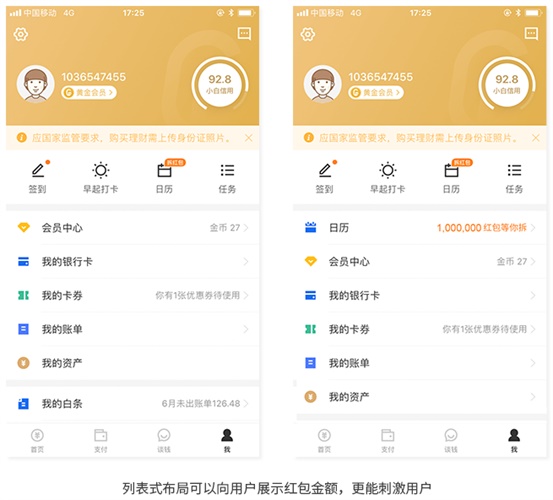Switch to 支付 tab in left phone
Image resolution: width=553 pixels, height=500 pixels.
click(x=101, y=441)
